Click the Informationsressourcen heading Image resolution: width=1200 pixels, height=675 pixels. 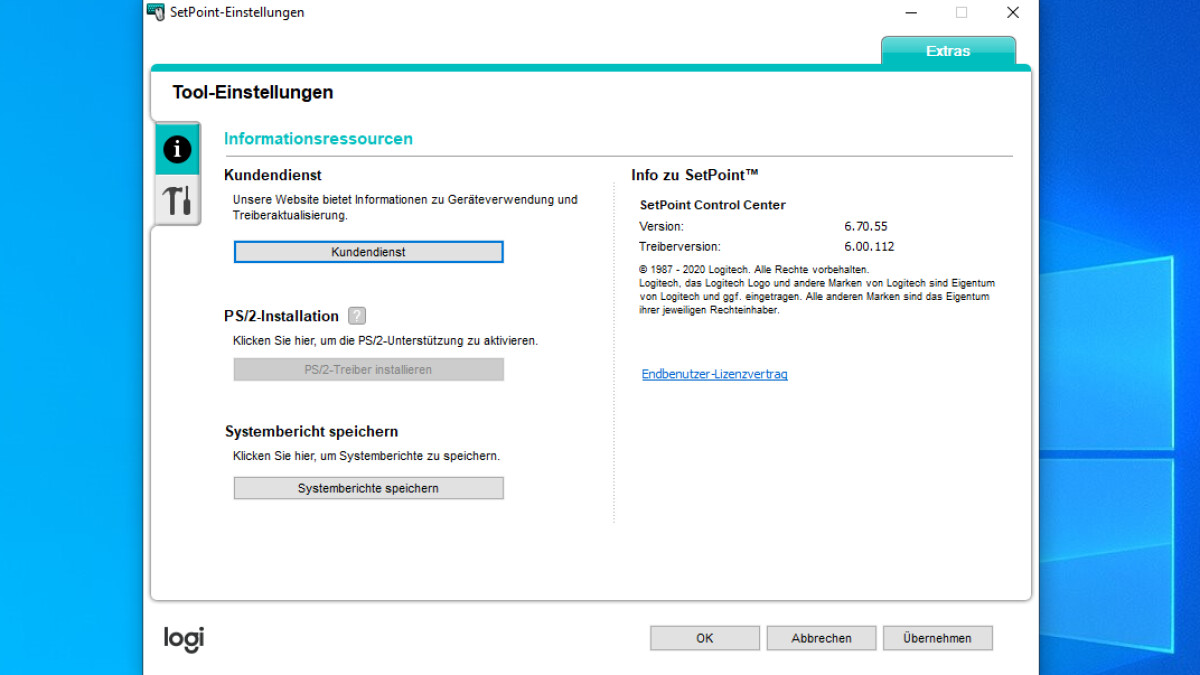pos(318,139)
